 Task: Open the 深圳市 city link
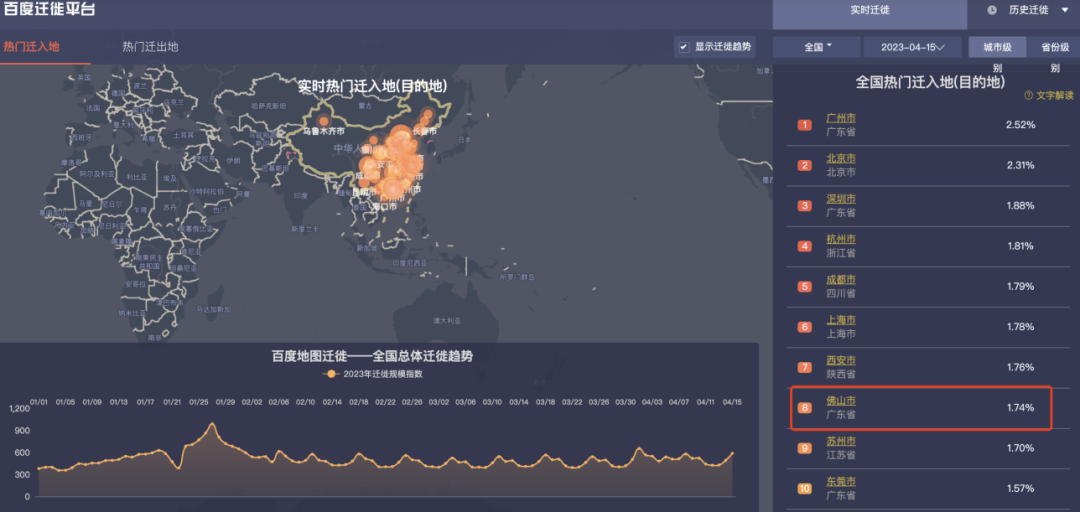click(841, 199)
